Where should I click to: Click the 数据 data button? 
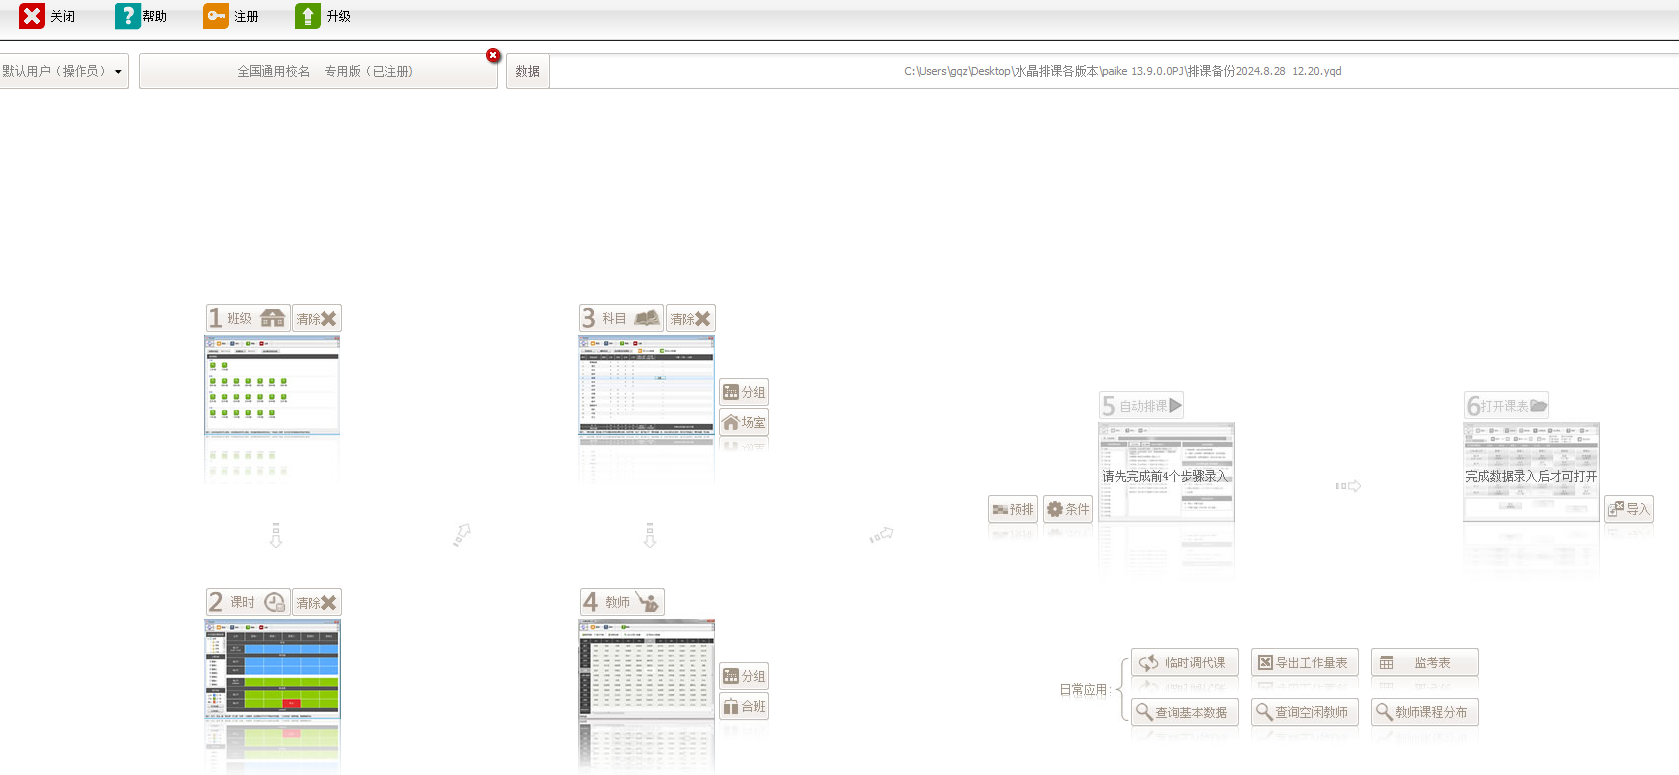pos(527,71)
